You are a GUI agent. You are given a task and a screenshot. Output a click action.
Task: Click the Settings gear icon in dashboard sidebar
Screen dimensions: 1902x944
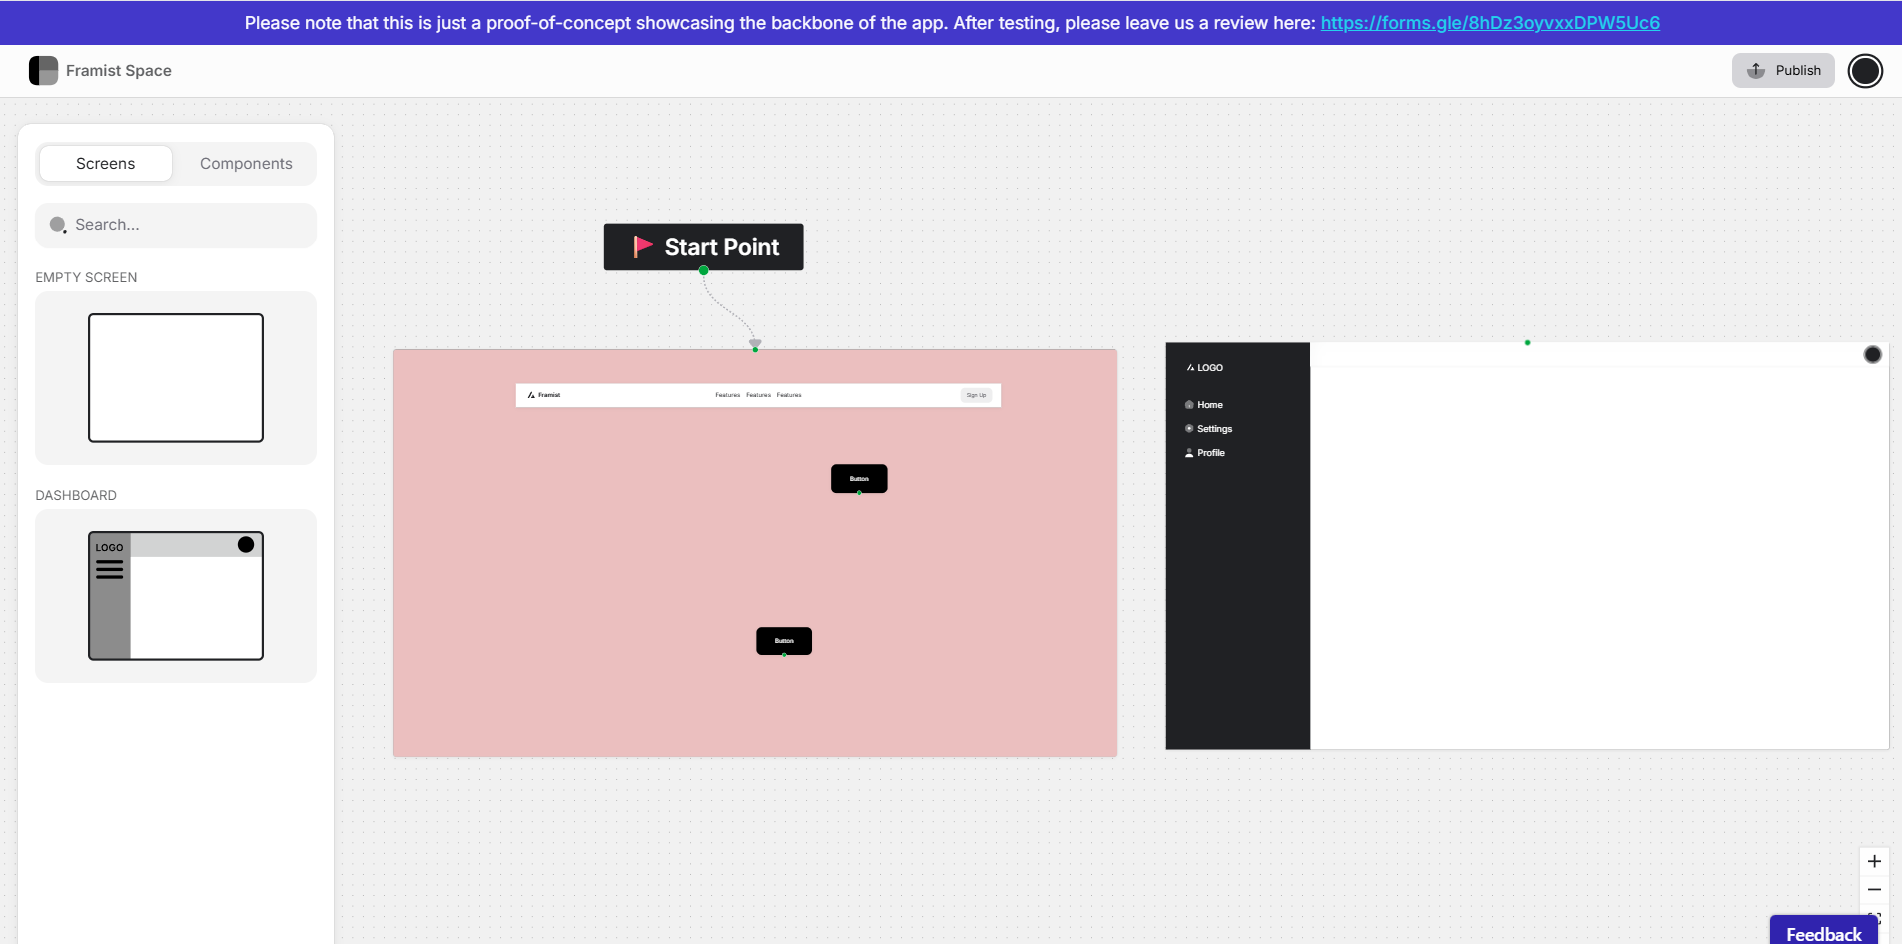click(1189, 428)
